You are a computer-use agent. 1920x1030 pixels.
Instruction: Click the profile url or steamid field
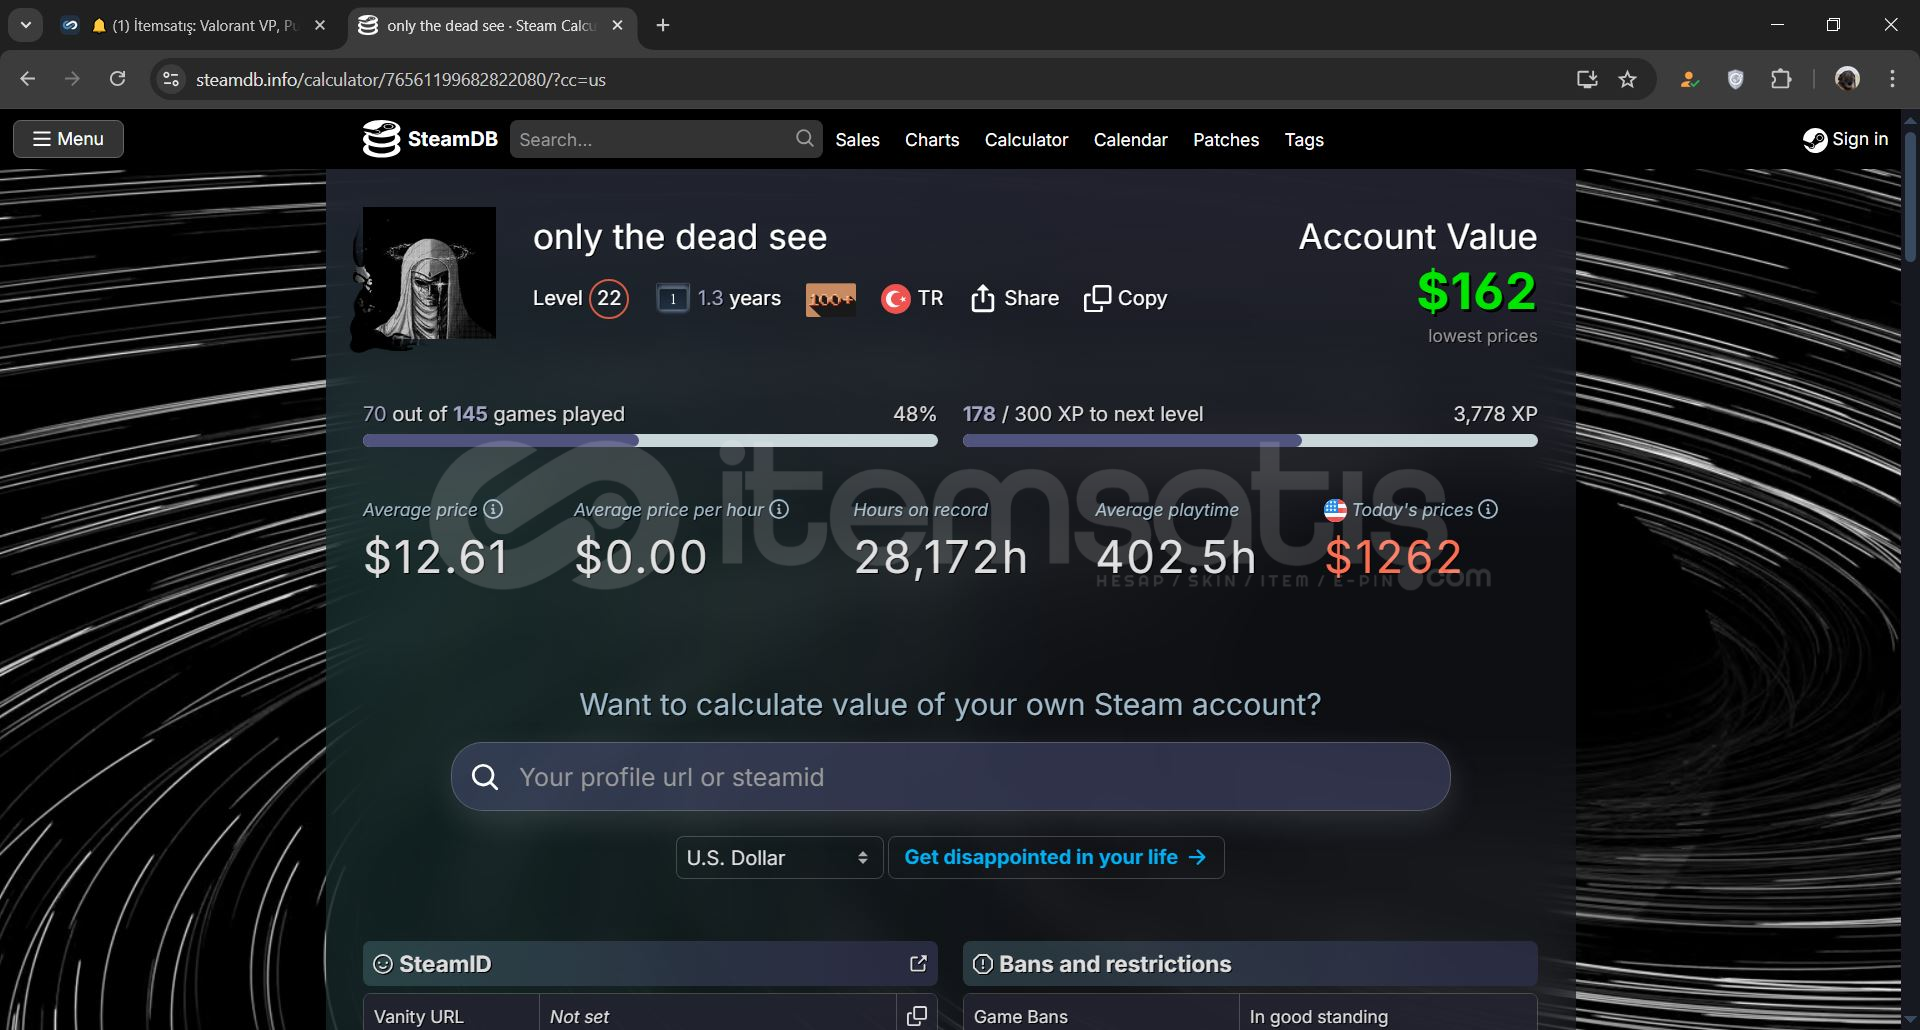[950, 777]
